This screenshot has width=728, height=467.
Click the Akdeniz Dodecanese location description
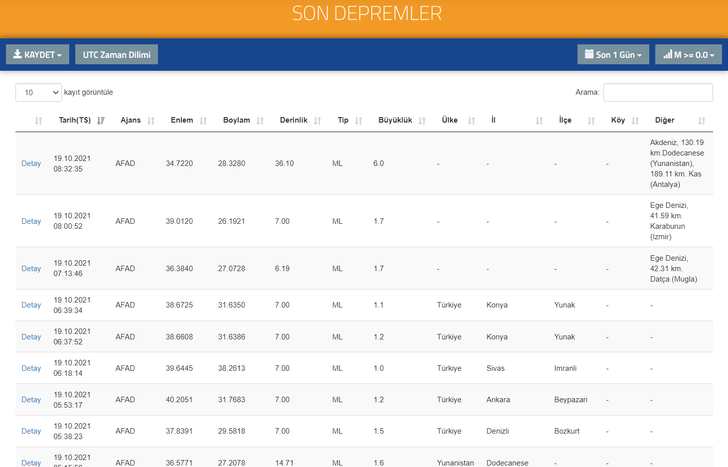(677, 163)
